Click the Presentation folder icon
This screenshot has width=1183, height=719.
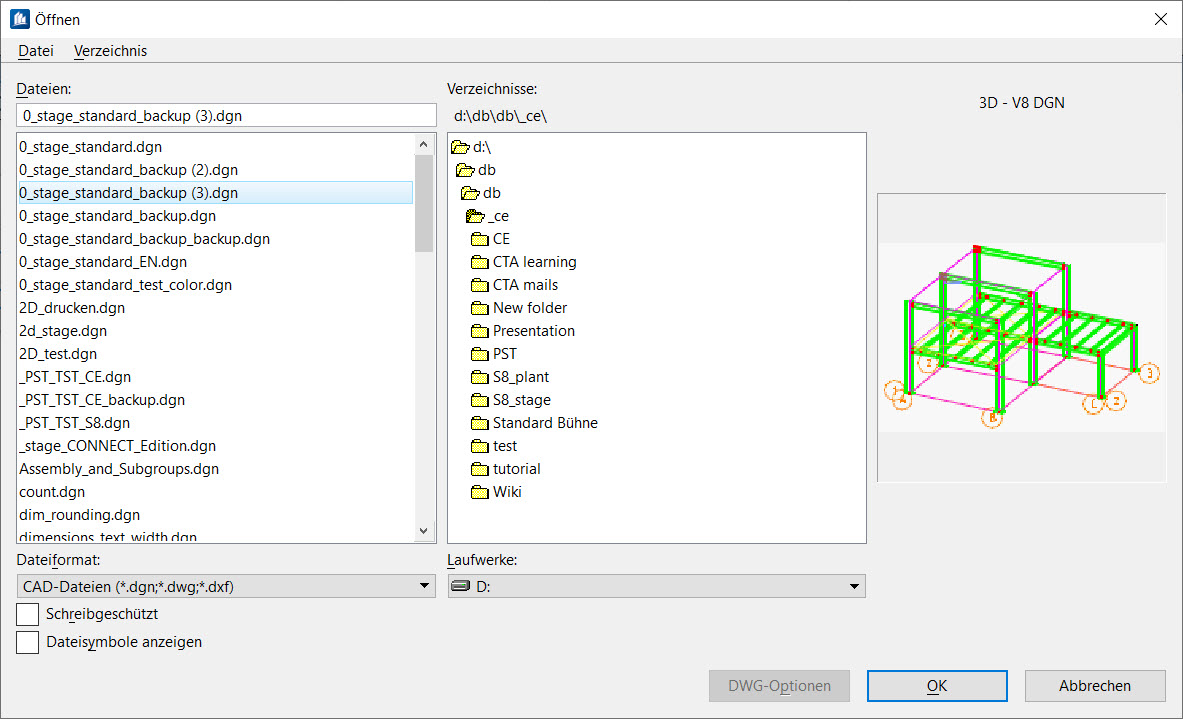tap(480, 331)
